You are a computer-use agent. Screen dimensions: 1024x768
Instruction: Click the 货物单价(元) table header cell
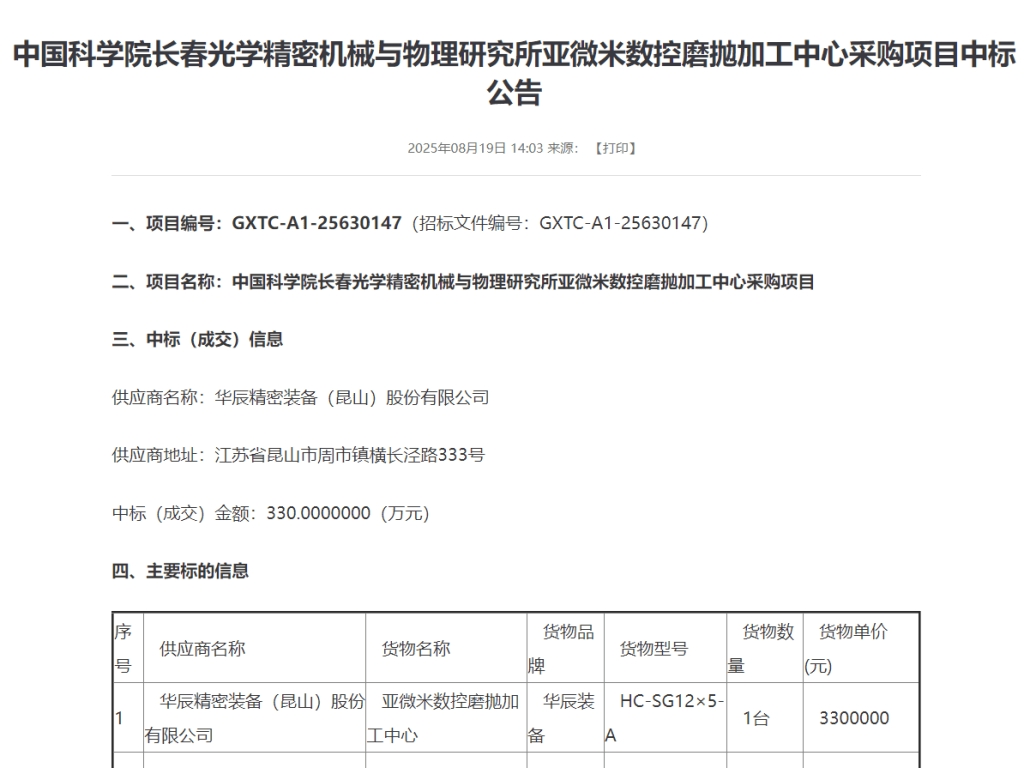click(x=861, y=648)
